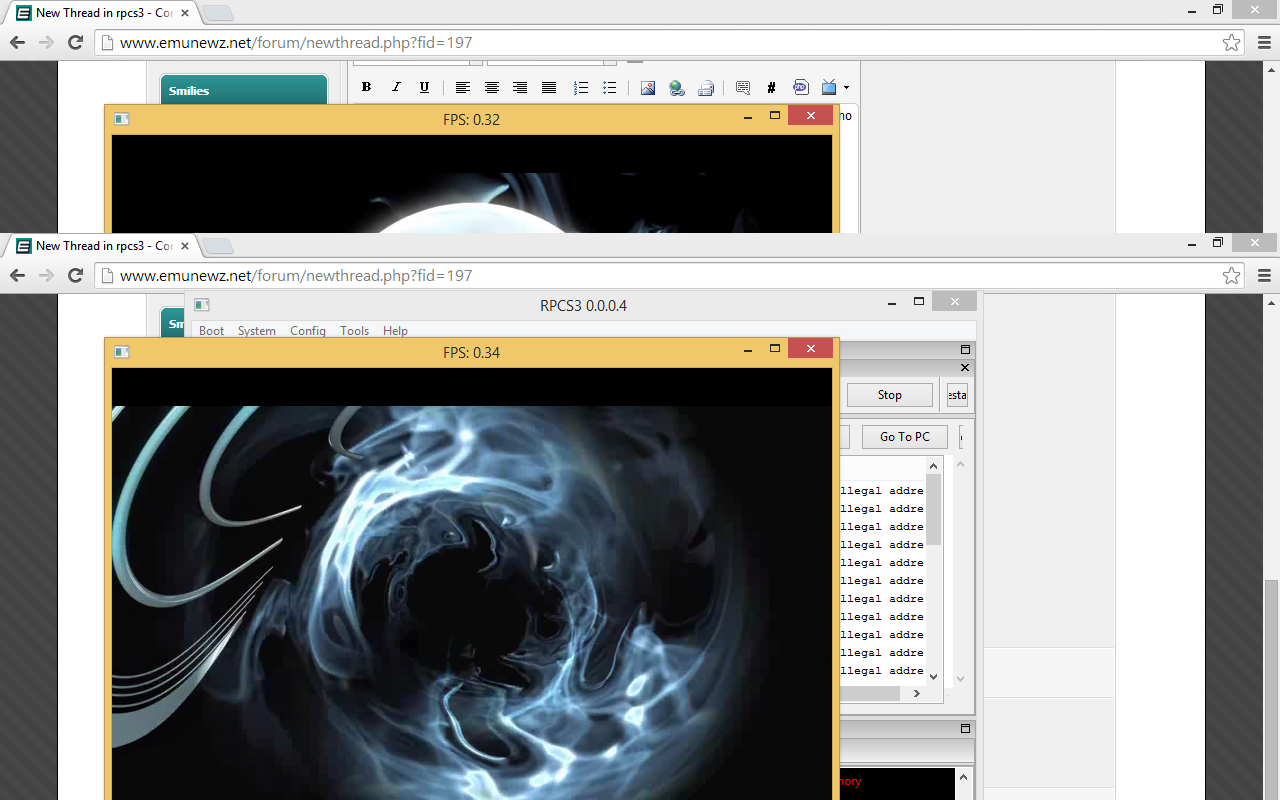Insert a quote block

[x=743, y=88]
